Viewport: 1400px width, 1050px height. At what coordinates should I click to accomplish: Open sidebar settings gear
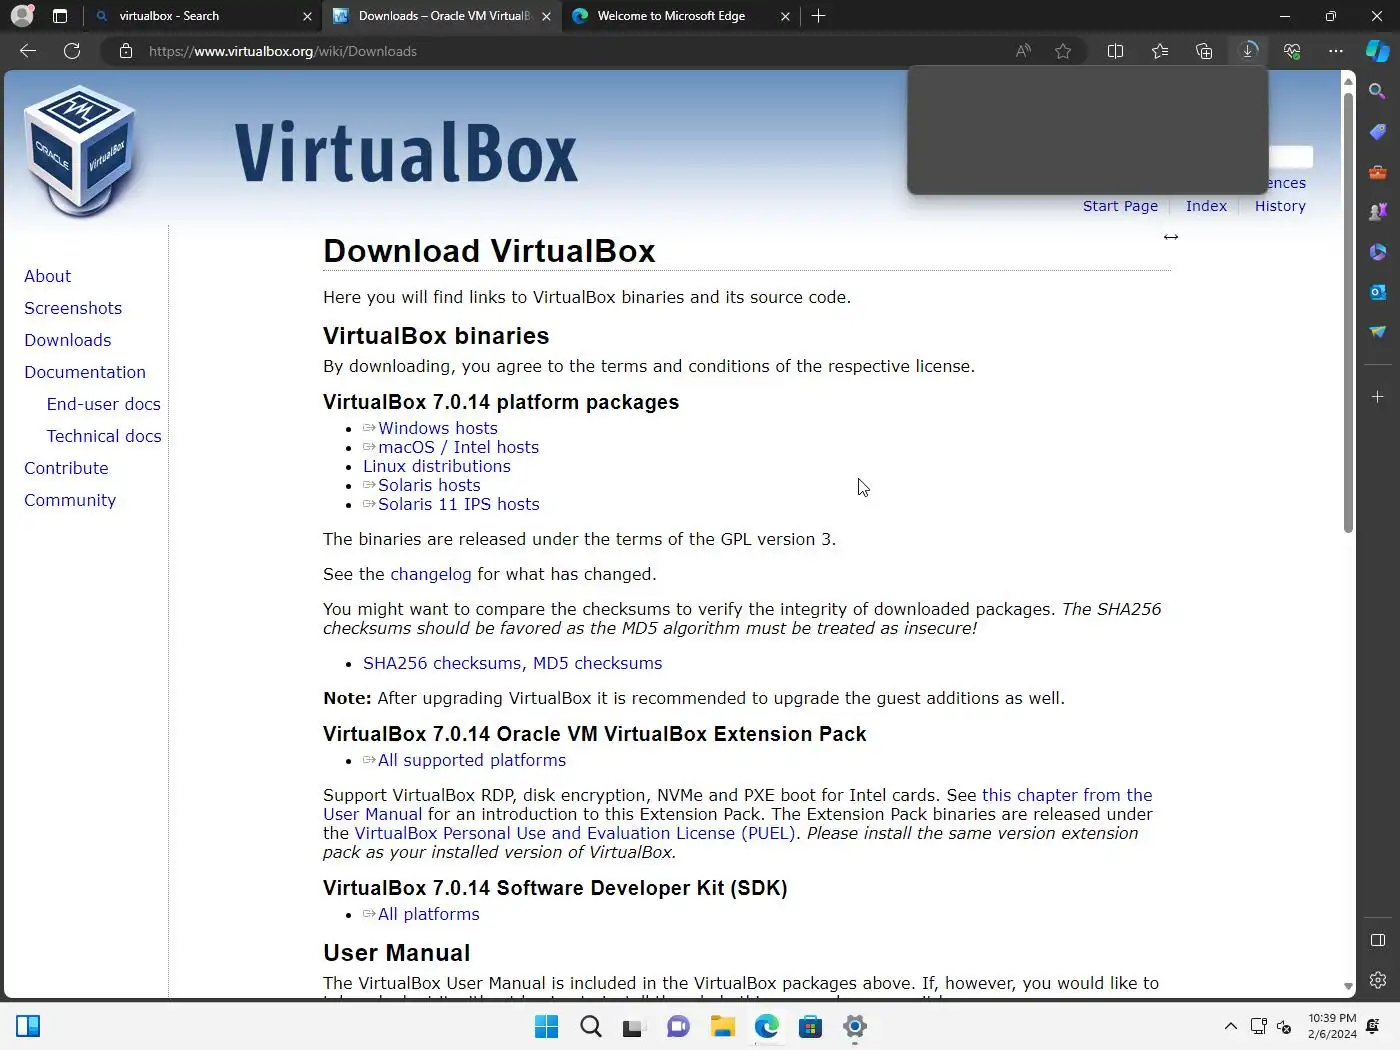point(1378,980)
